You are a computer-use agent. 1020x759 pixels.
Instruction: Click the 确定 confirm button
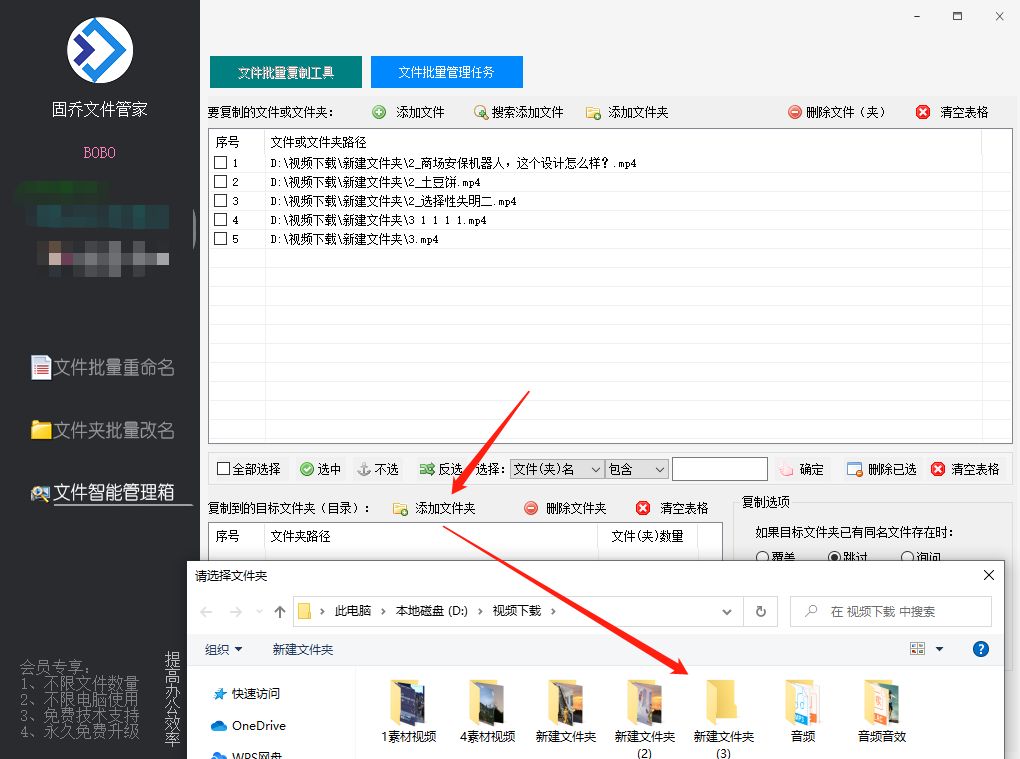[x=801, y=469]
